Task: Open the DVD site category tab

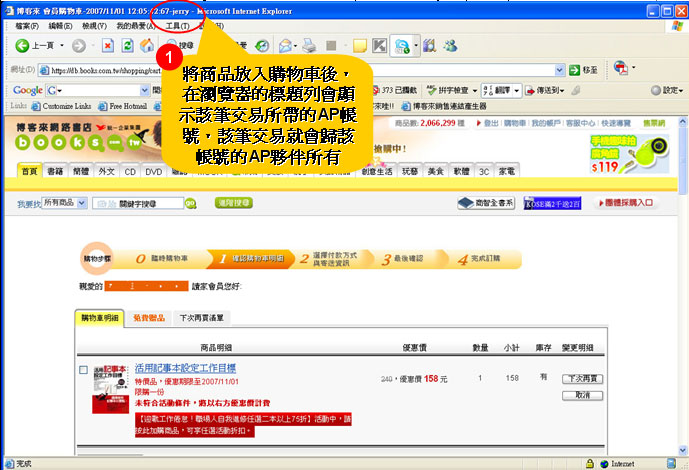Action: click(154, 171)
